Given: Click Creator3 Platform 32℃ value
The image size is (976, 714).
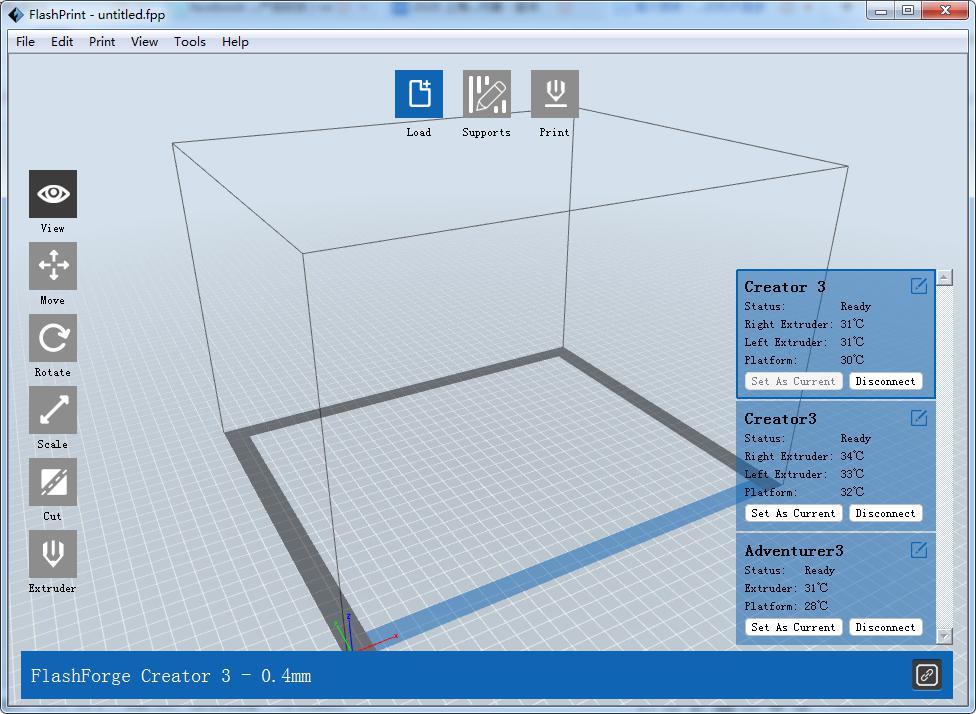Looking at the screenshot, I should (x=852, y=492).
